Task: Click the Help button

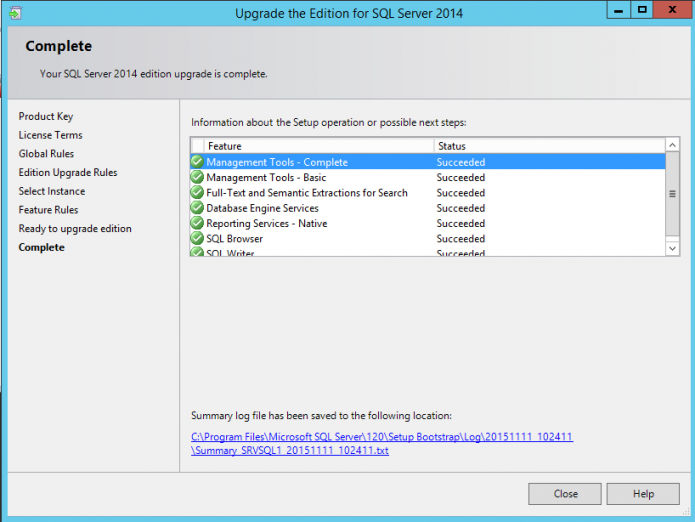Action: point(643,494)
